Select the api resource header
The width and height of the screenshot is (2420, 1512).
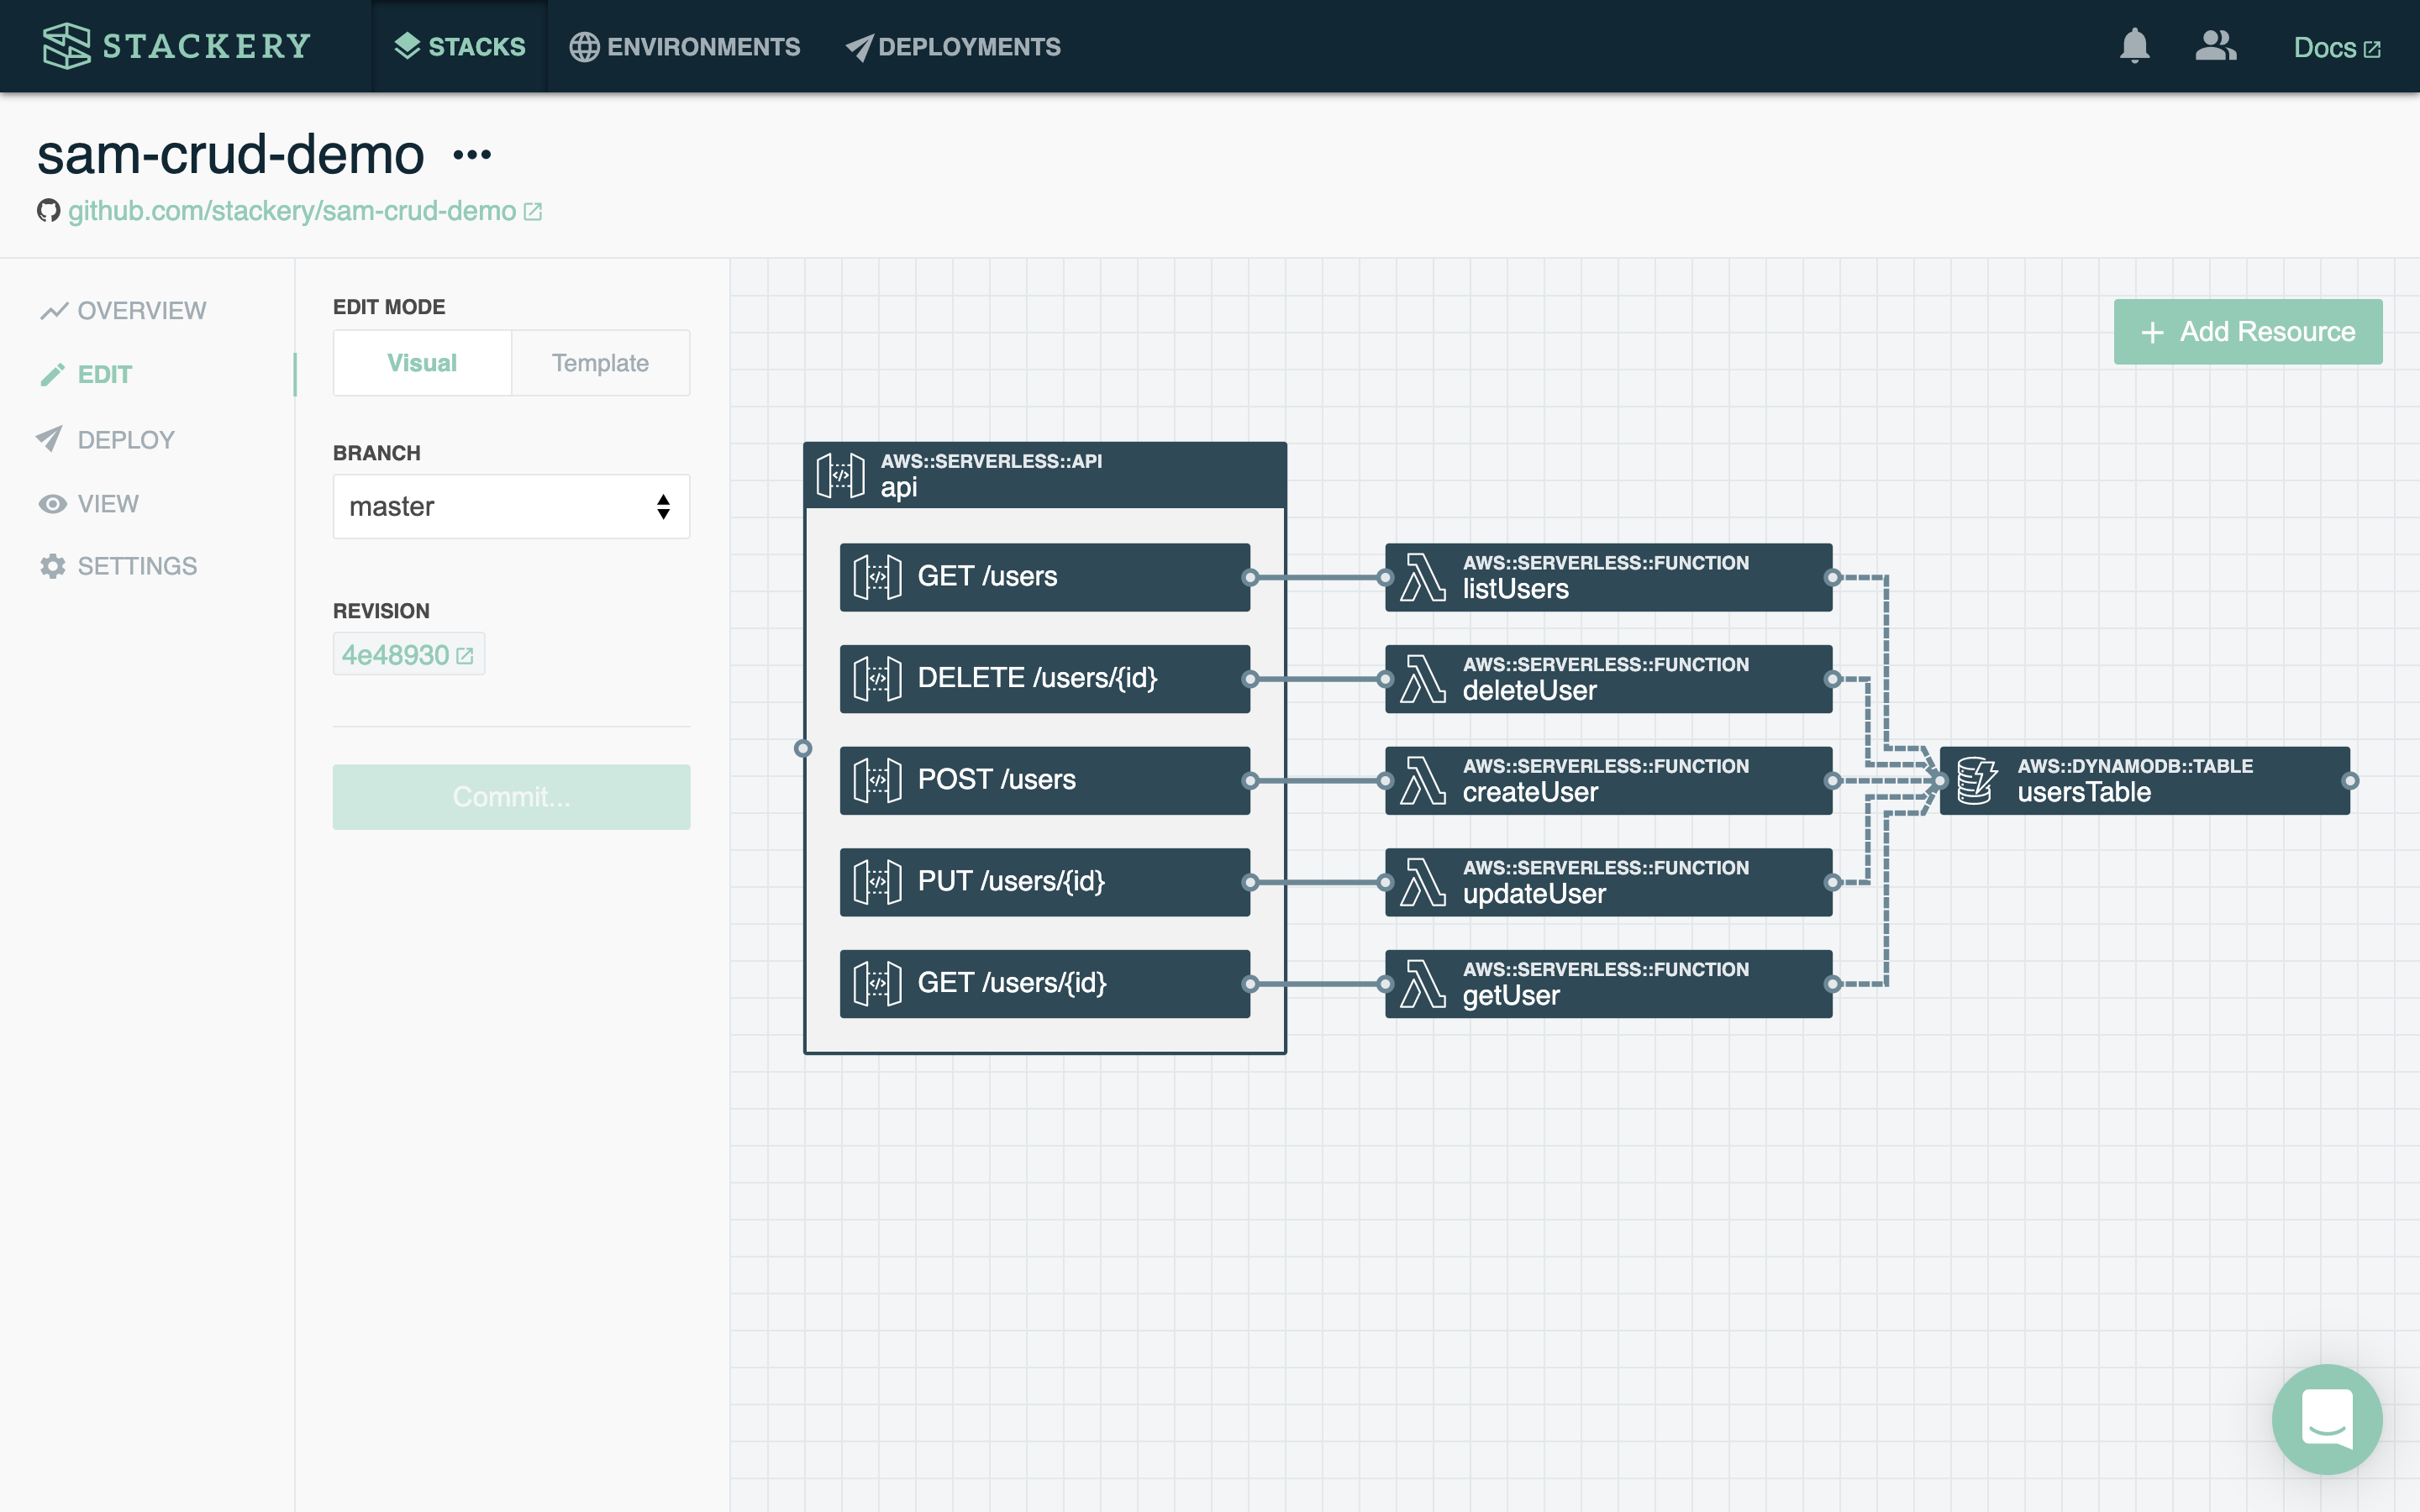coord(1045,475)
